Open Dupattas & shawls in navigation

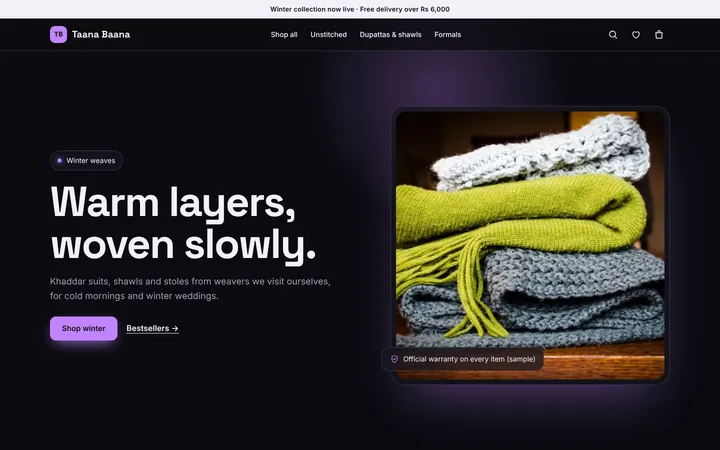click(390, 34)
